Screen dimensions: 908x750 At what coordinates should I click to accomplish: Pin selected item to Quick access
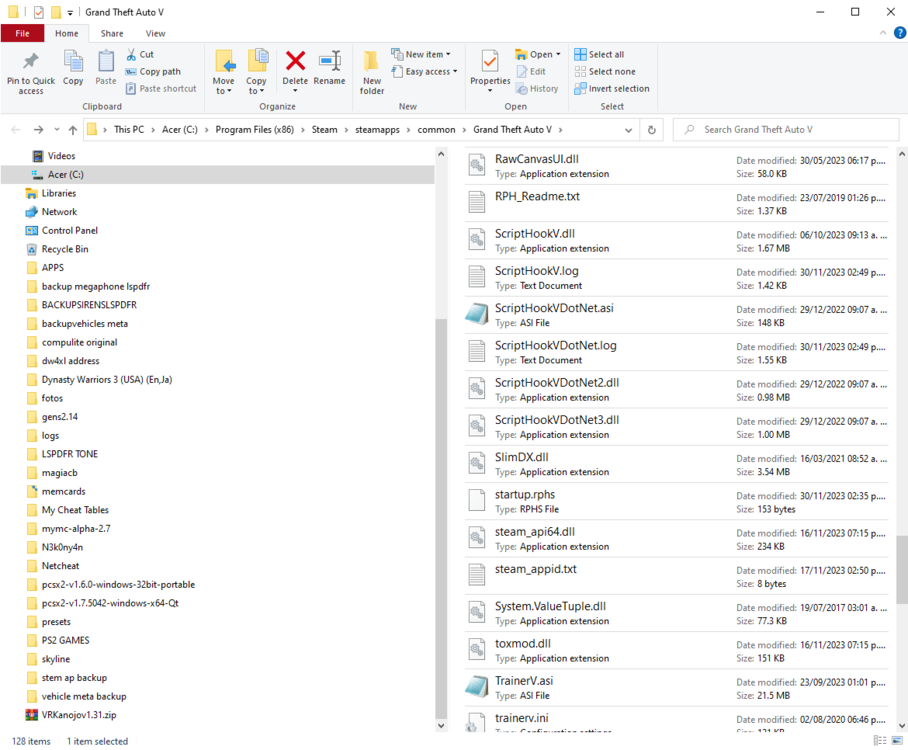pos(29,70)
